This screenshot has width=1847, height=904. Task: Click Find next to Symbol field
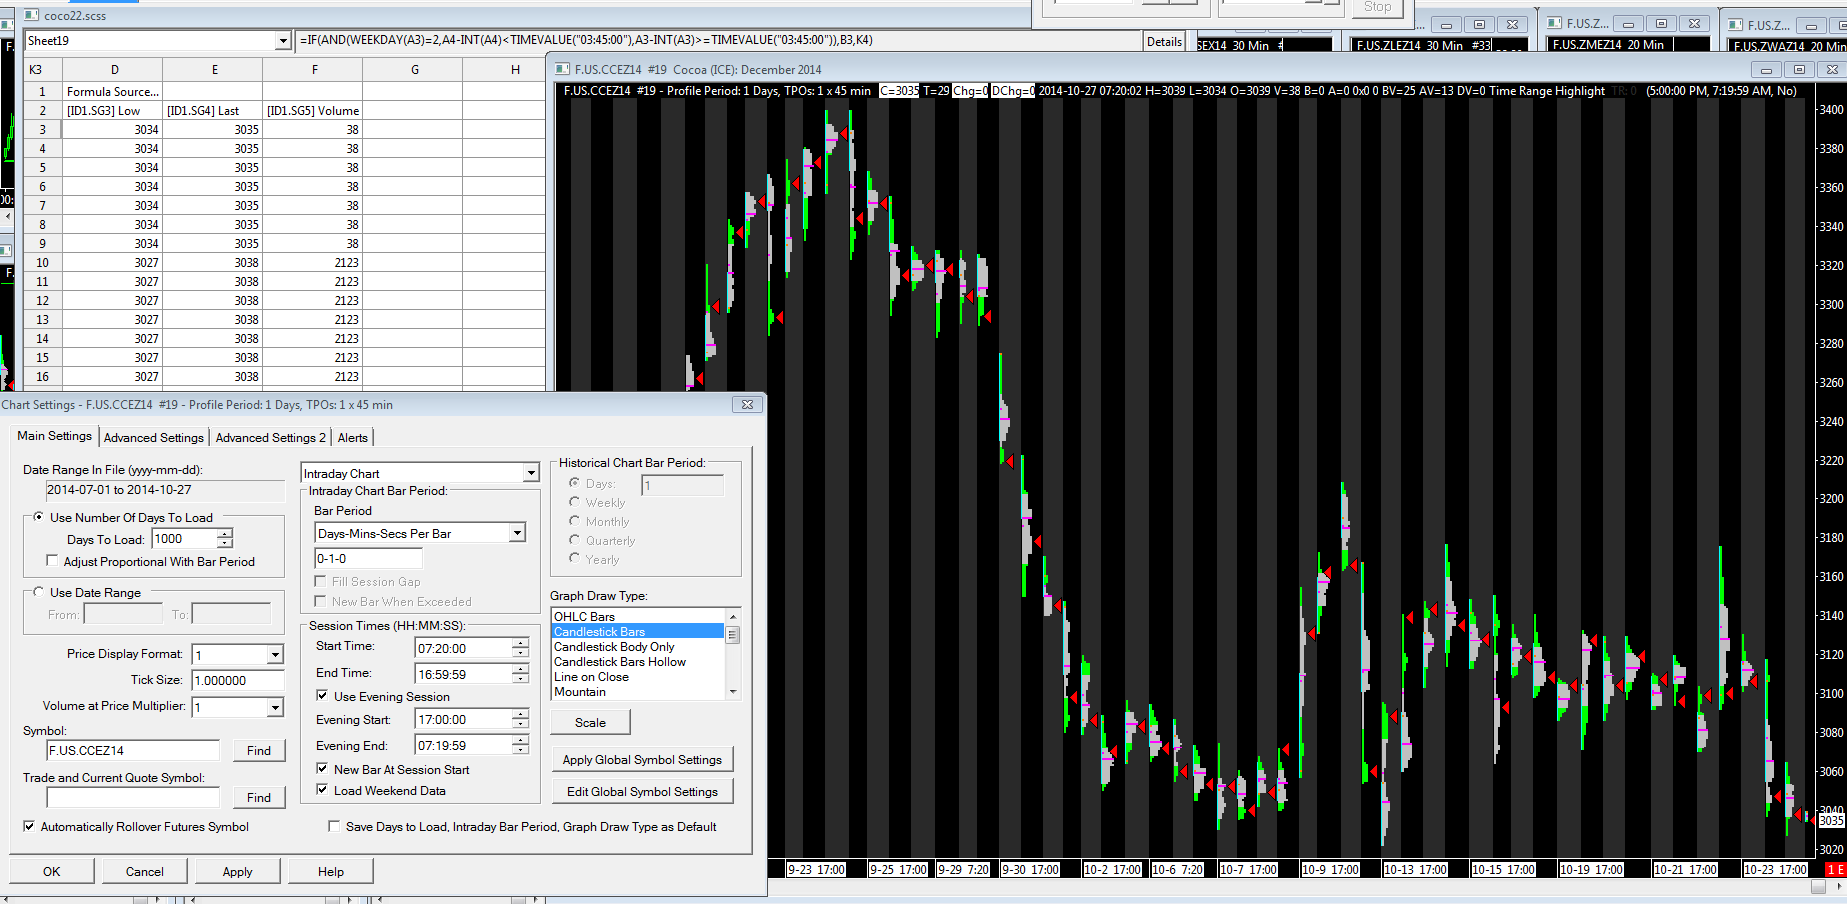[259, 751]
